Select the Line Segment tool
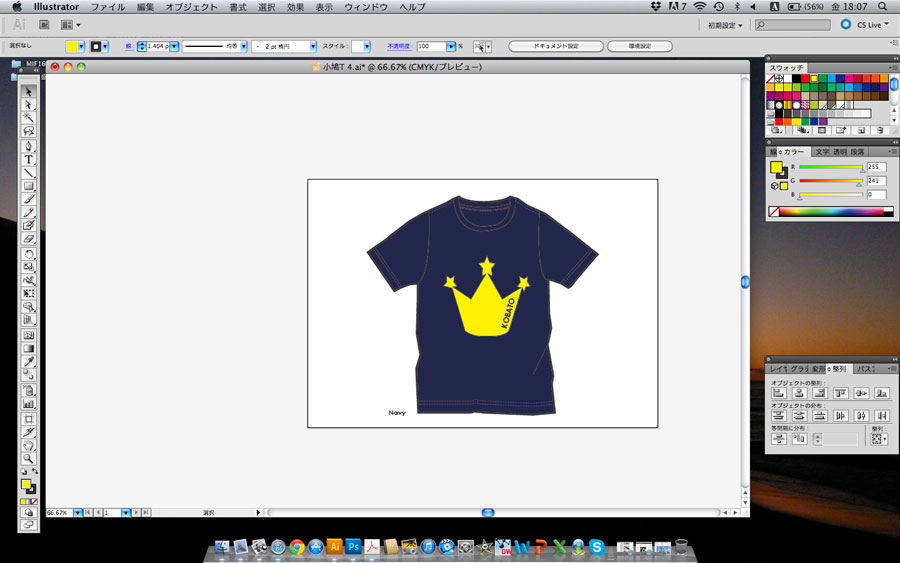900x563 pixels. (28, 173)
